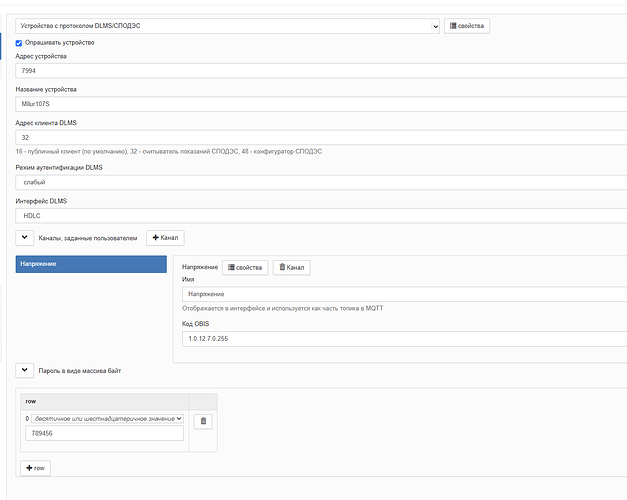Click the top свойства button beside device type
Screen dimensions: 627x500
pyautogui.click(x=467, y=26)
